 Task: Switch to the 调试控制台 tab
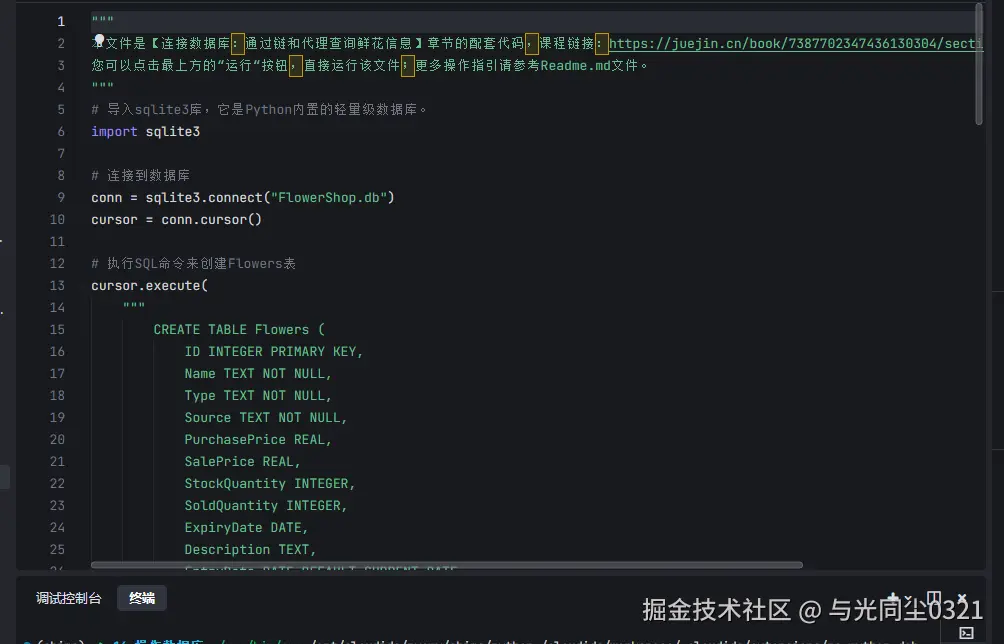point(68,598)
